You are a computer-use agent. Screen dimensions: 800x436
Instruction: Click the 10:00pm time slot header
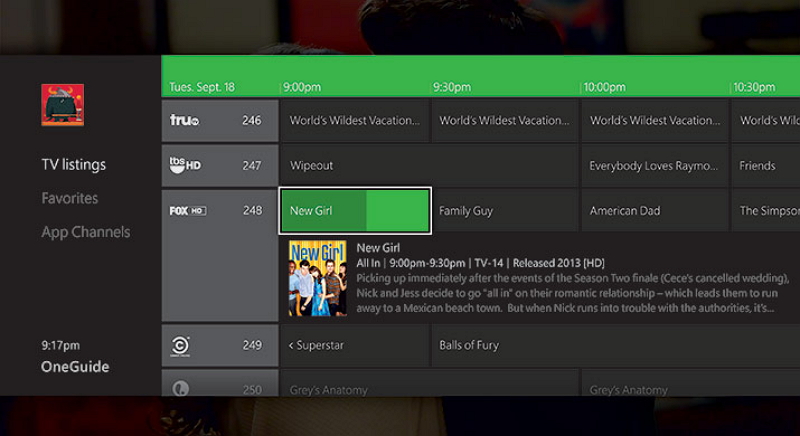pos(604,87)
